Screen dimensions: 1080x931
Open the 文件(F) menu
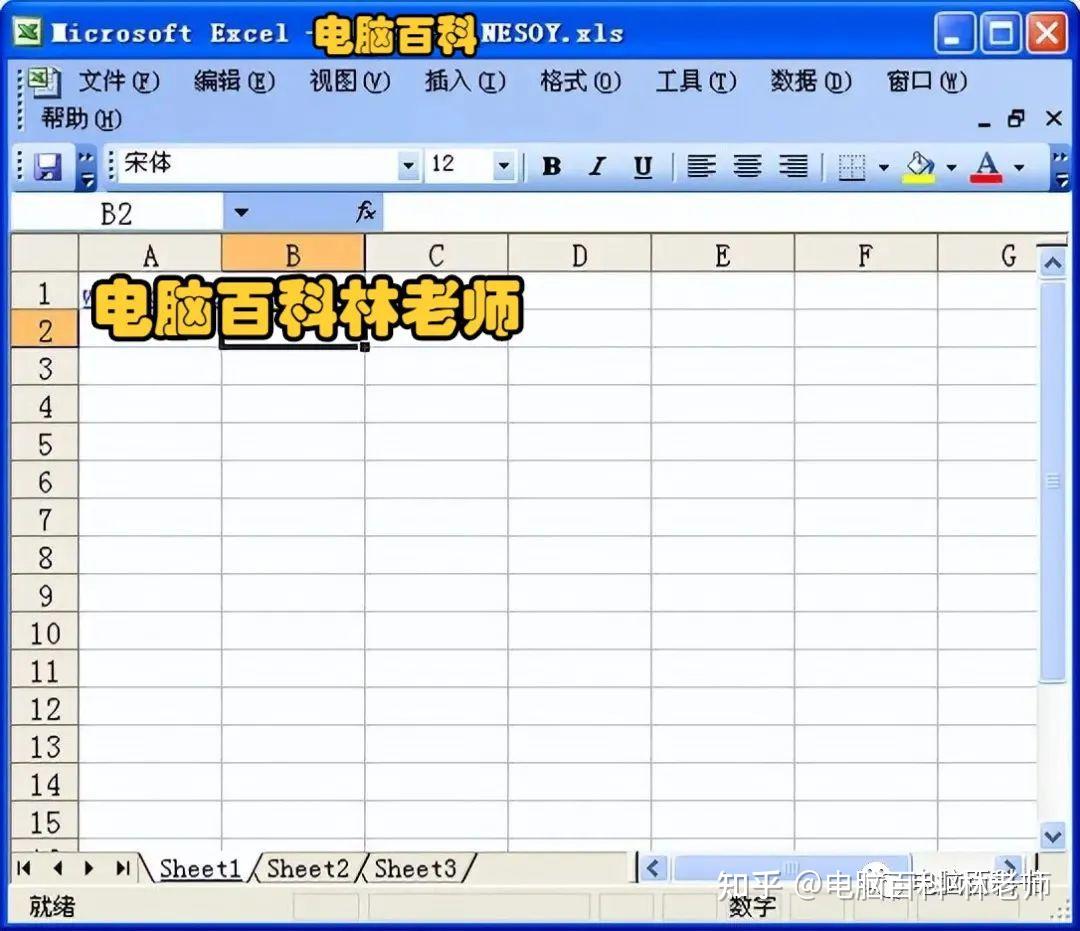click(119, 82)
